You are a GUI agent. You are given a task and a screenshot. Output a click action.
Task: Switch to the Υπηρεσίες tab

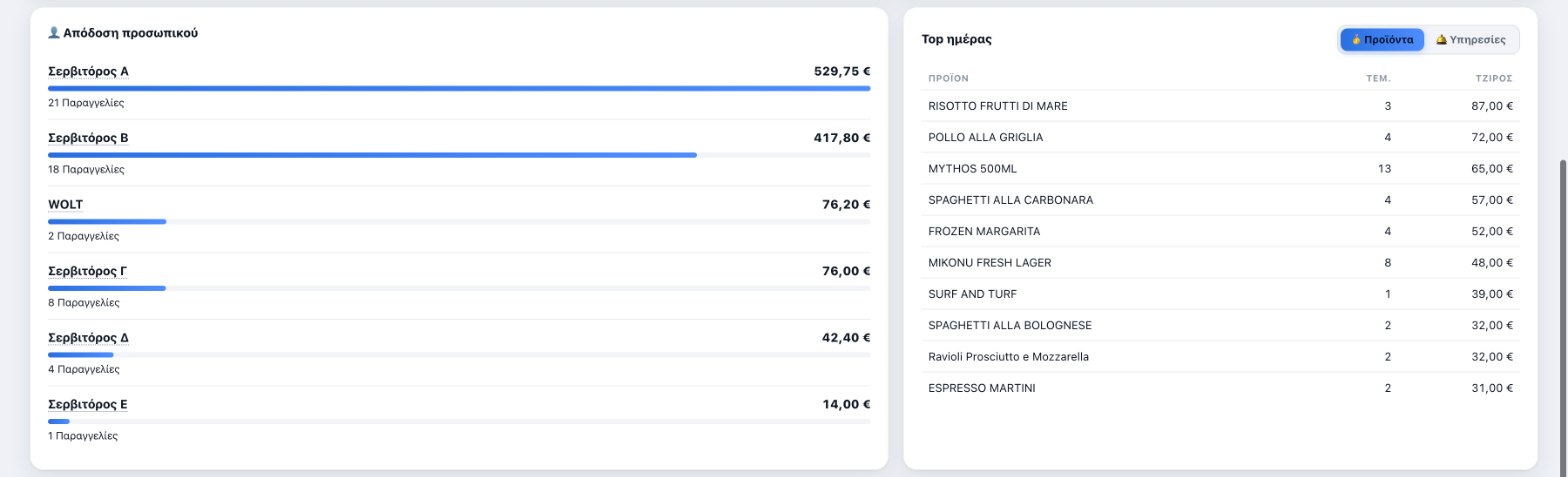click(1470, 40)
